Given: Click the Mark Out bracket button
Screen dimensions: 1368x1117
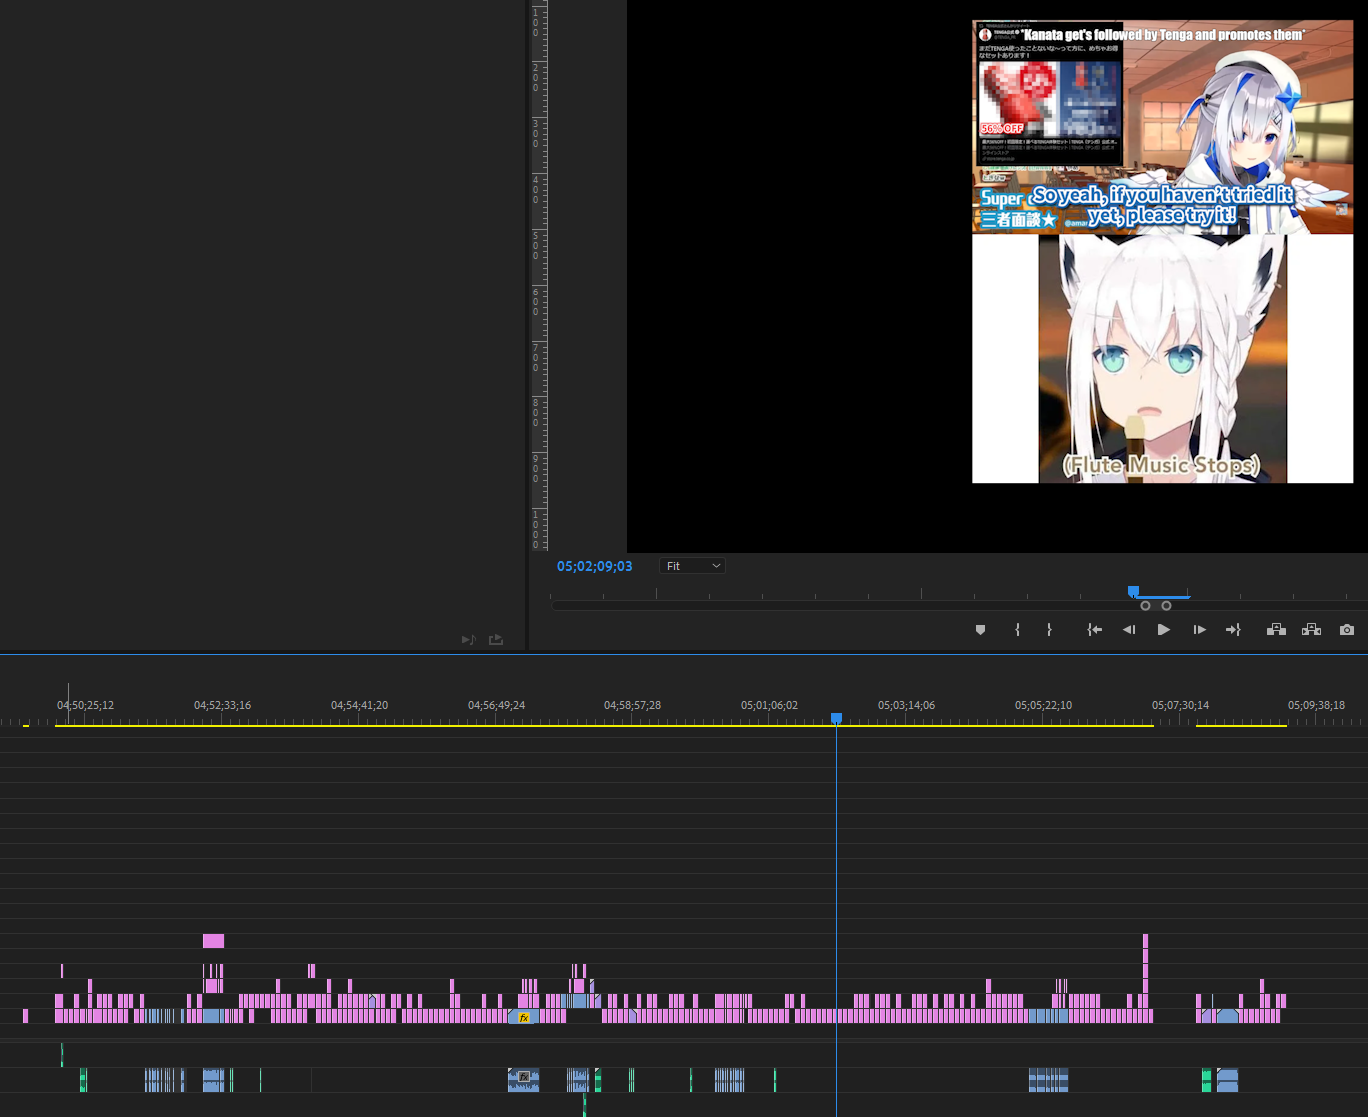Looking at the screenshot, I should pos(1049,630).
